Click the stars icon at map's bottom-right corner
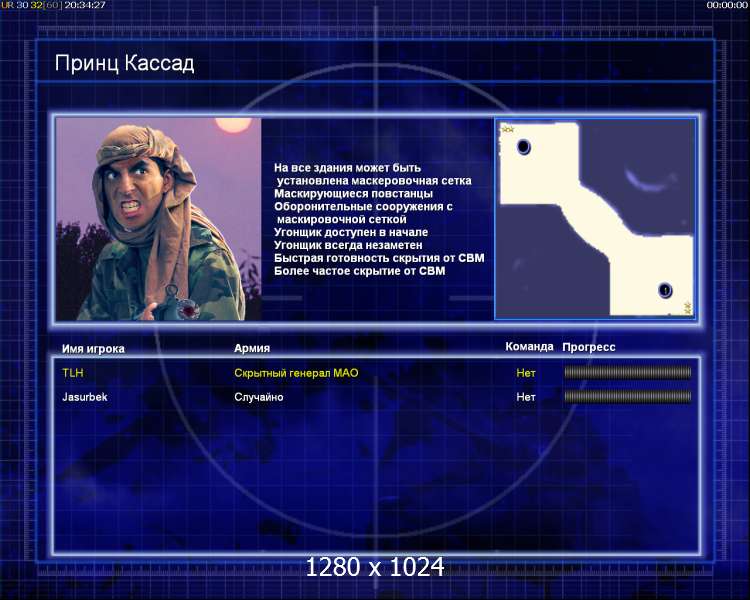750x600 pixels. click(687, 308)
